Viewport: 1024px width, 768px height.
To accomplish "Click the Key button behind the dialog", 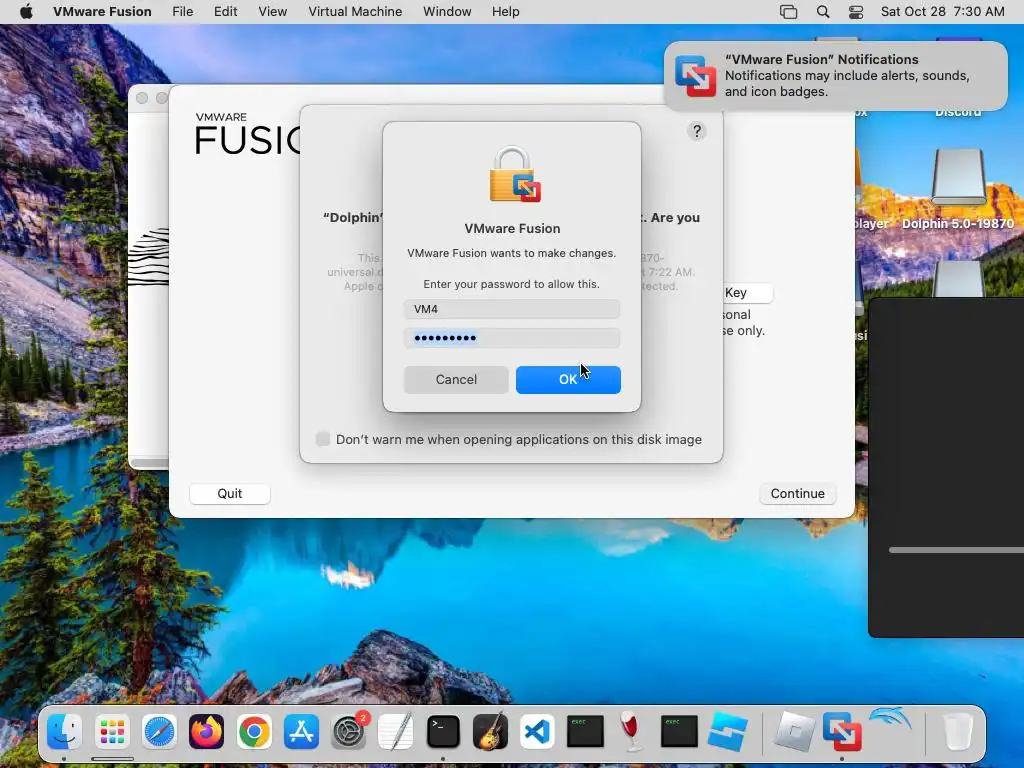I will (x=747, y=293).
